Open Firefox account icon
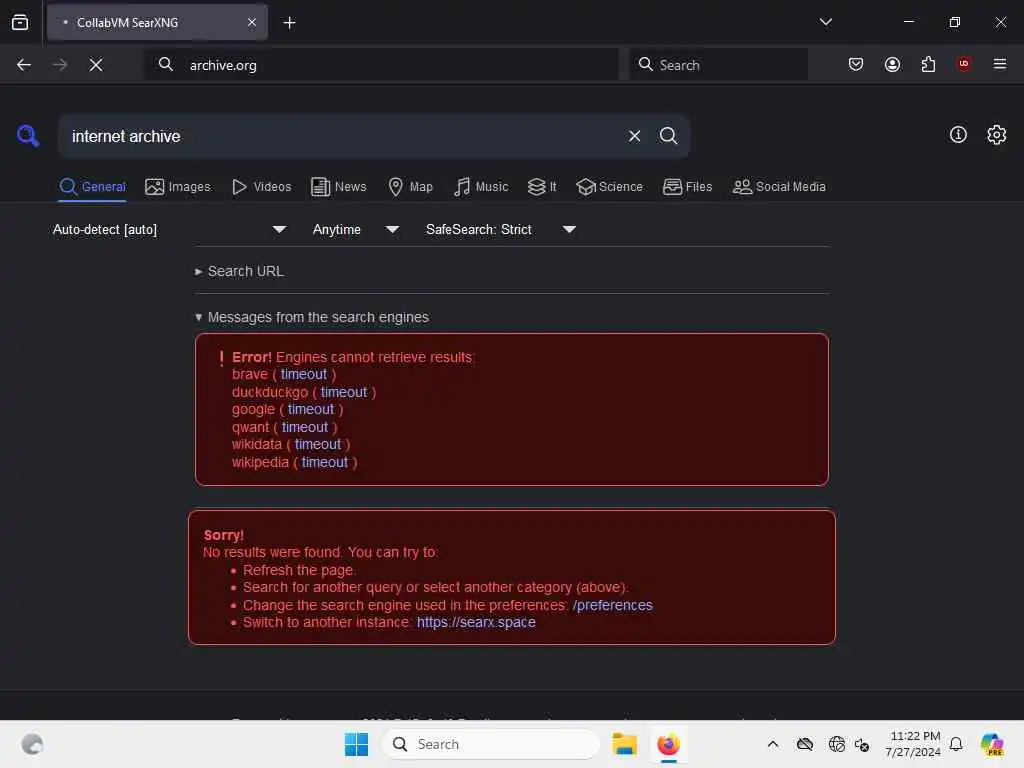 click(892, 64)
